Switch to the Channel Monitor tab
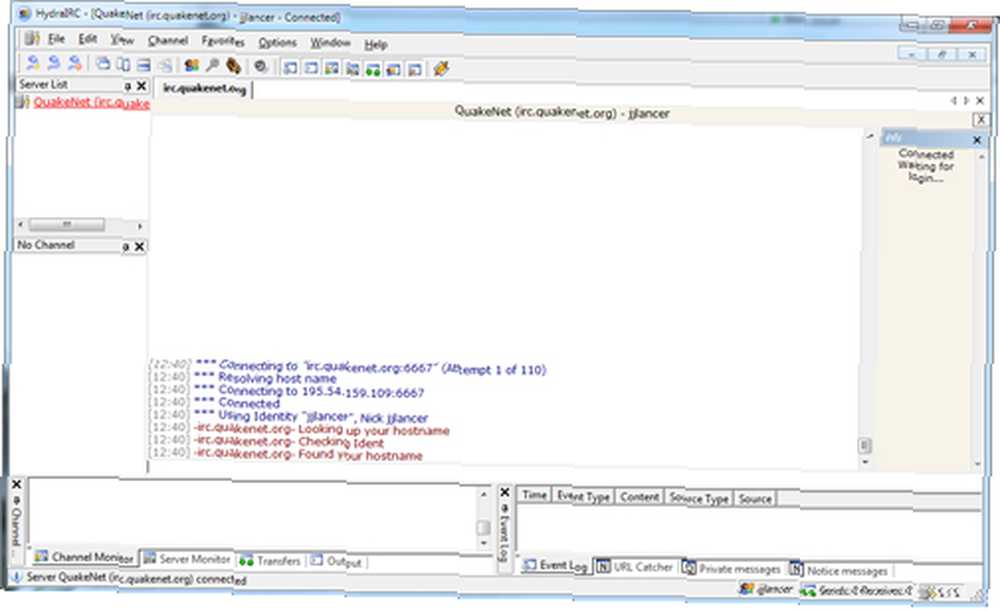This screenshot has height=611, width=1000. [x=84, y=557]
